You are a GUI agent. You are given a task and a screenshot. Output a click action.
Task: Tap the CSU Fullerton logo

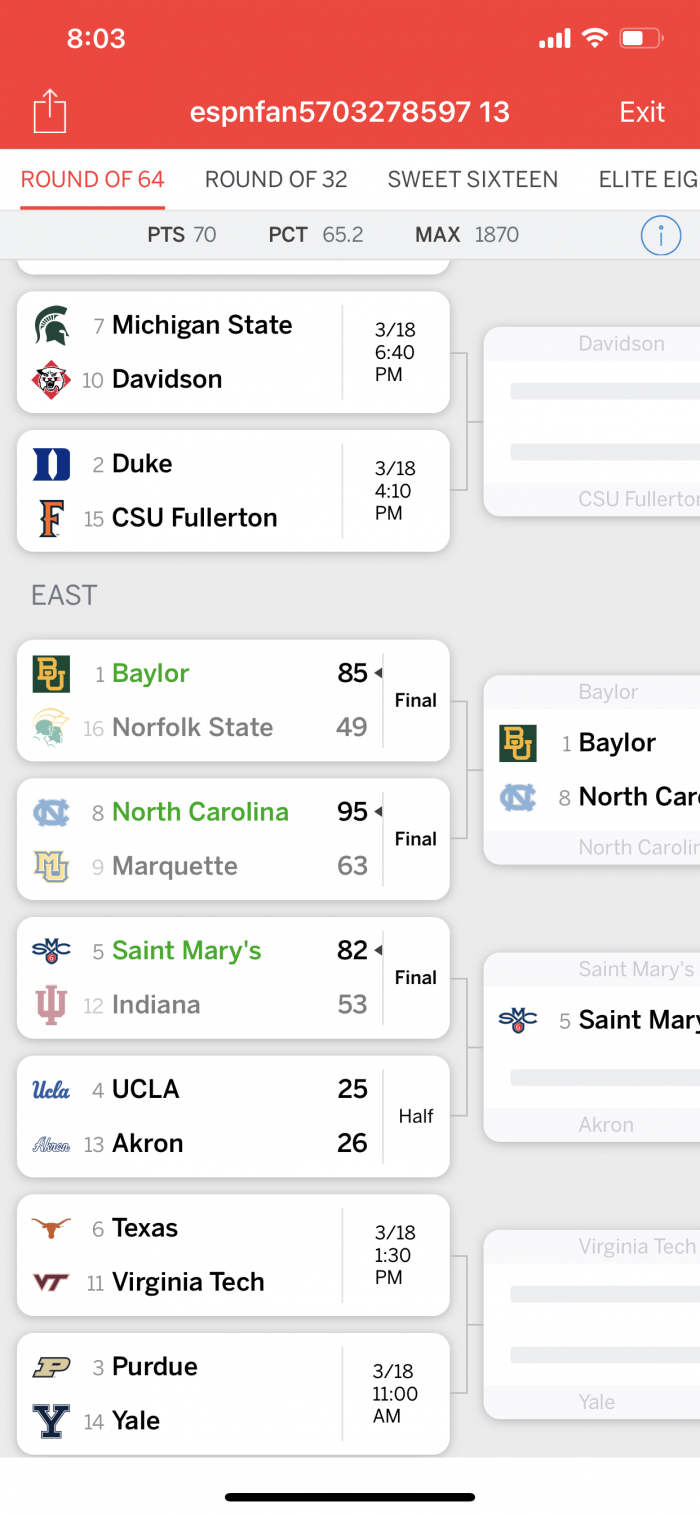[52, 518]
